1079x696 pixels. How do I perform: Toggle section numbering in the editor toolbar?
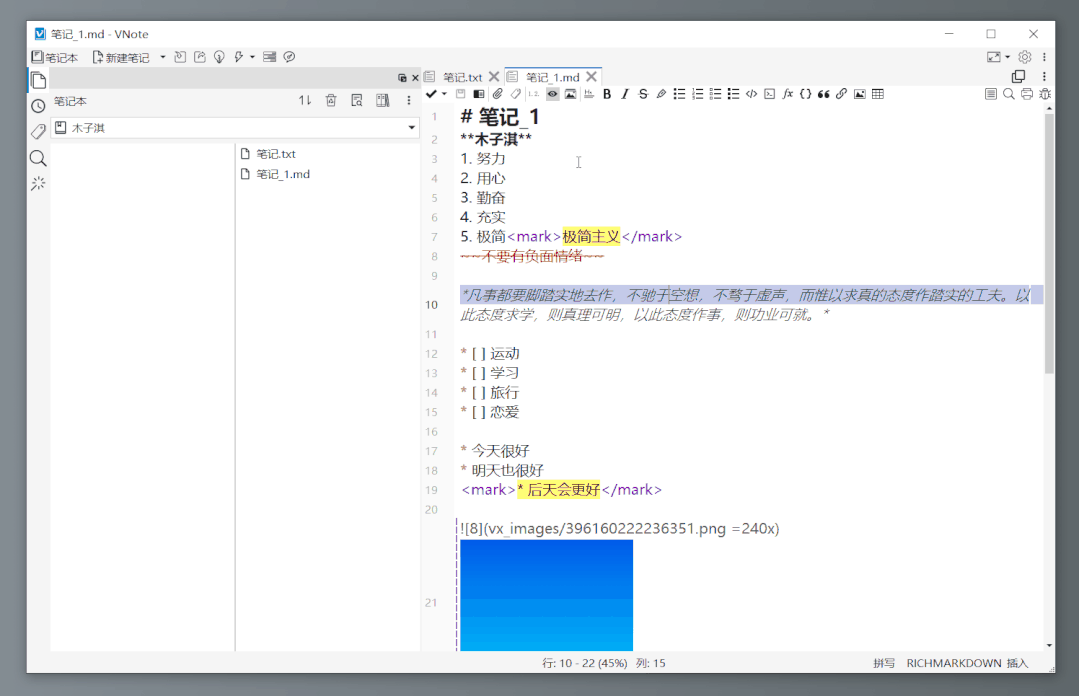[x=533, y=94]
